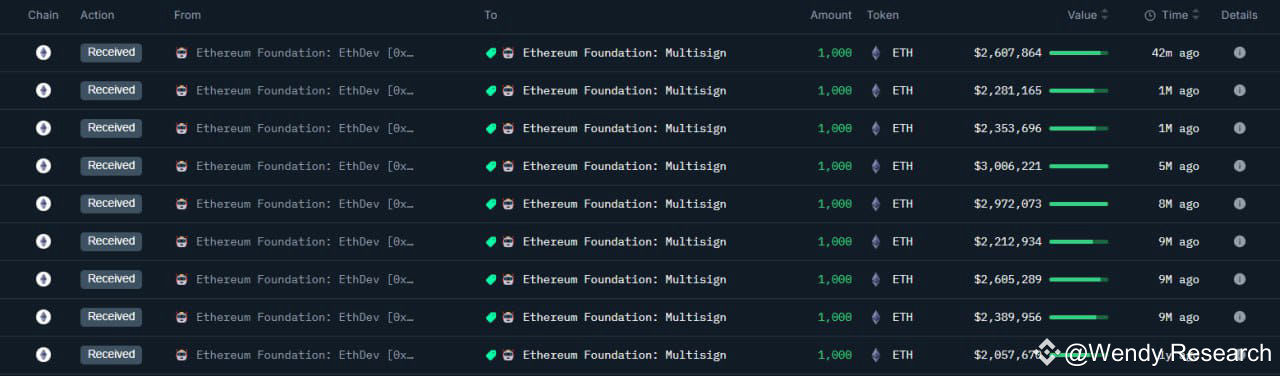Screen dimensions: 1280x376
Task: Open Ethereum Foundation: Multisign in $2,605,289 row
Action: pyautogui.click(x=624, y=279)
